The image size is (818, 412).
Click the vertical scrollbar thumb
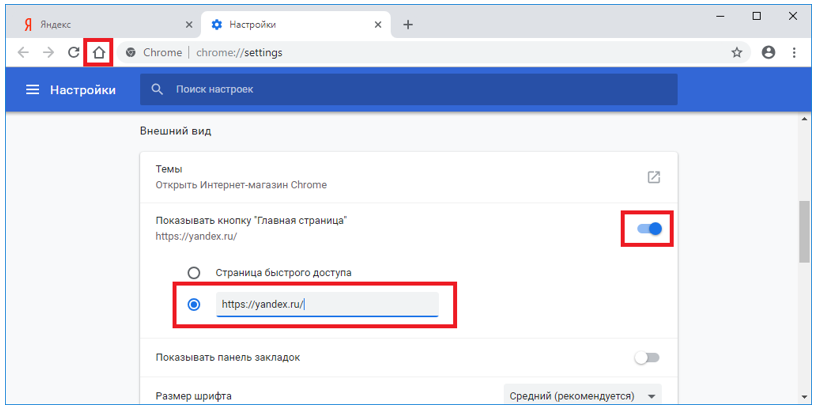tap(804, 233)
